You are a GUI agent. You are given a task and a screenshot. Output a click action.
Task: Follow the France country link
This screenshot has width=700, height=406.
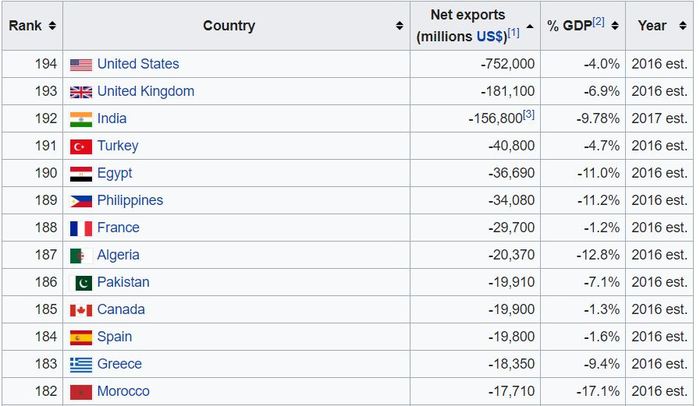tap(118, 228)
